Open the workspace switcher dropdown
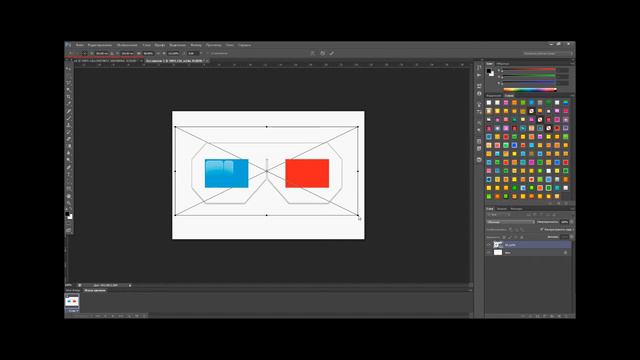Image resolution: width=640 pixels, height=360 pixels. tap(548, 53)
